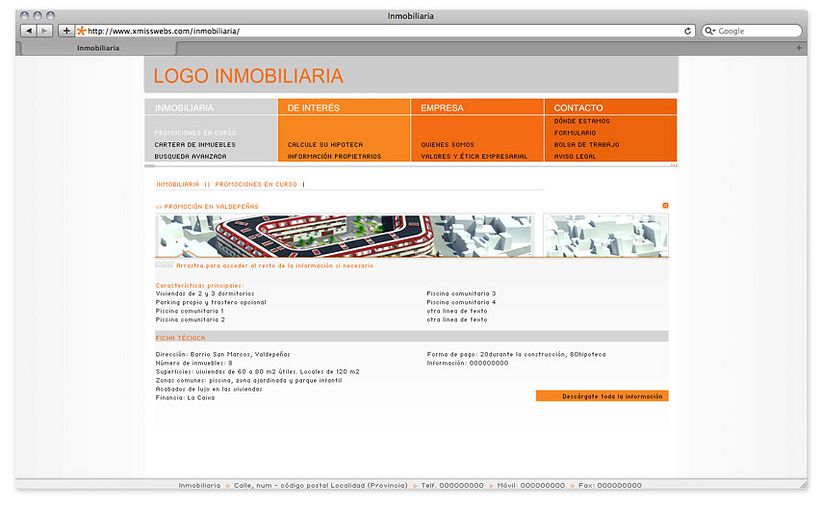The width and height of the screenshot is (820, 529).
Task: Open Aviso legal link
Action: pyautogui.click(x=575, y=156)
